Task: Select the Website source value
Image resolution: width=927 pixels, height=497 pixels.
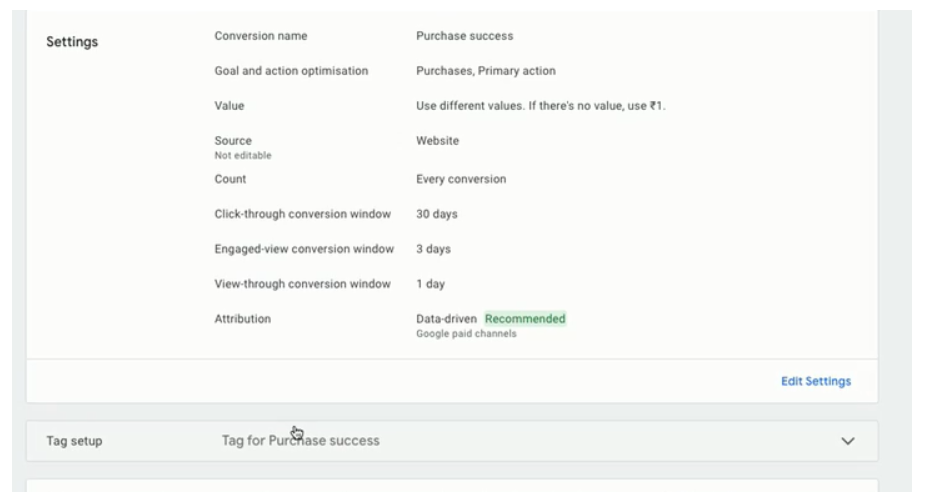Action: [437, 141]
